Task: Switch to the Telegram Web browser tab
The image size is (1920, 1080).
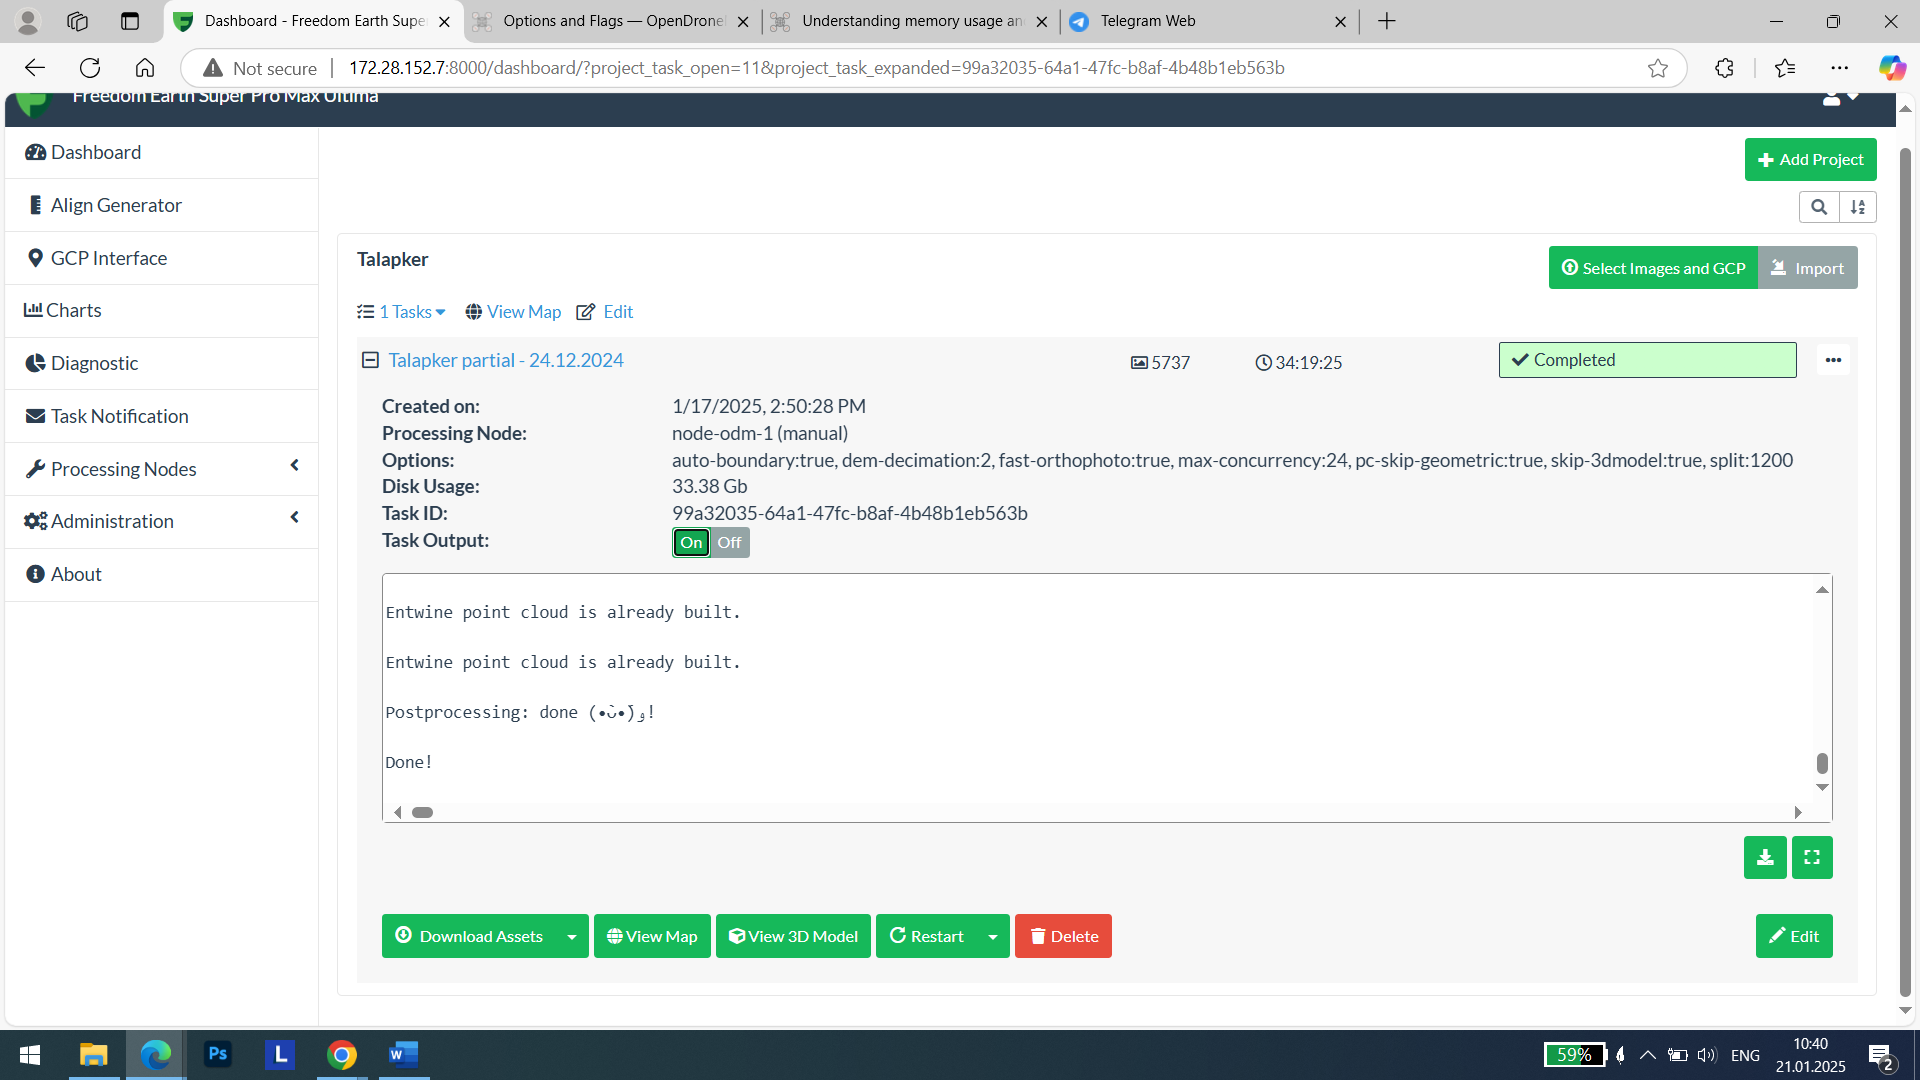Action: click(1150, 20)
